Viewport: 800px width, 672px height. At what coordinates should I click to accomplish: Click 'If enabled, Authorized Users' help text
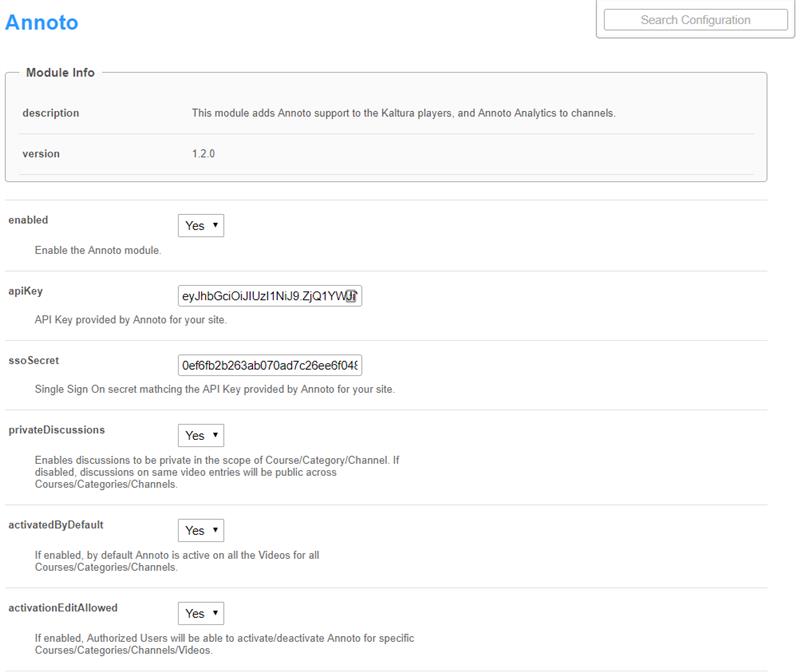[224, 644]
